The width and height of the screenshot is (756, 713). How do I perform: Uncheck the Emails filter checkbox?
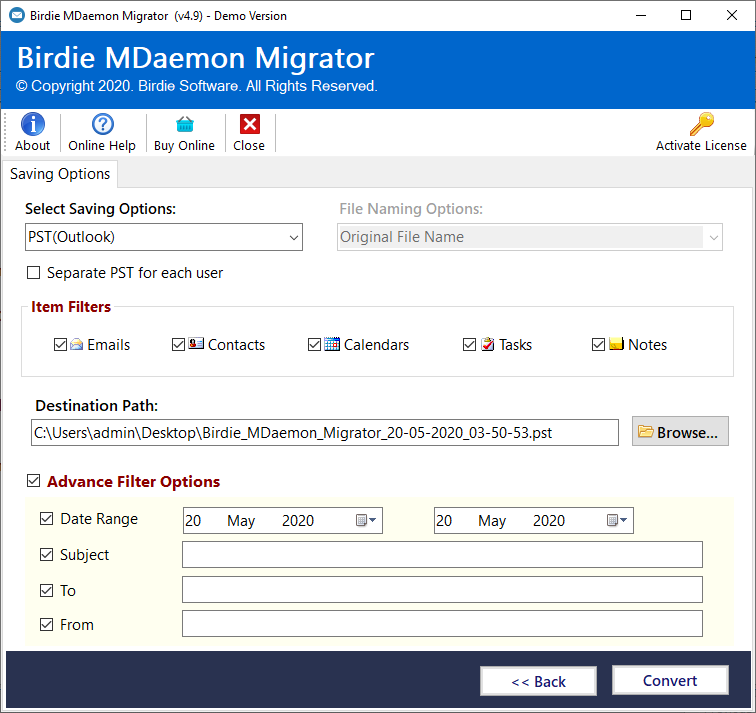60,345
